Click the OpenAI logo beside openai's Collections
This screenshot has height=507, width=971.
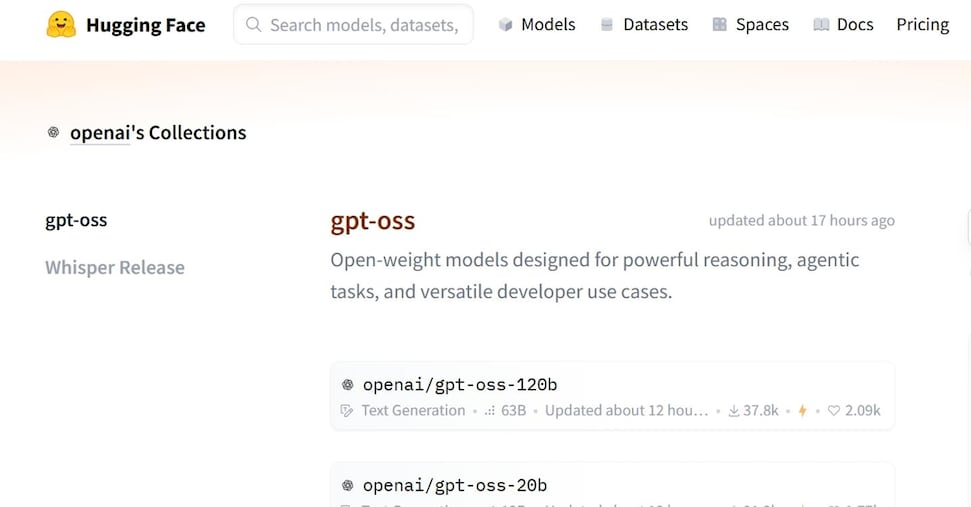(x=53, y=132)
